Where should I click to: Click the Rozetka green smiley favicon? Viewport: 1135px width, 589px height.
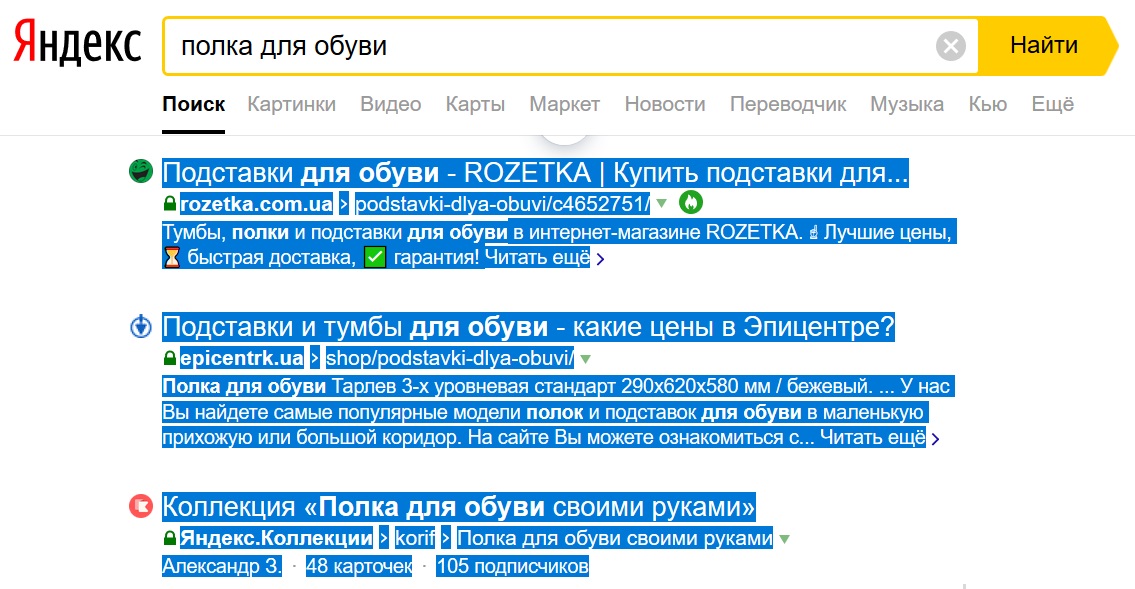141,172
